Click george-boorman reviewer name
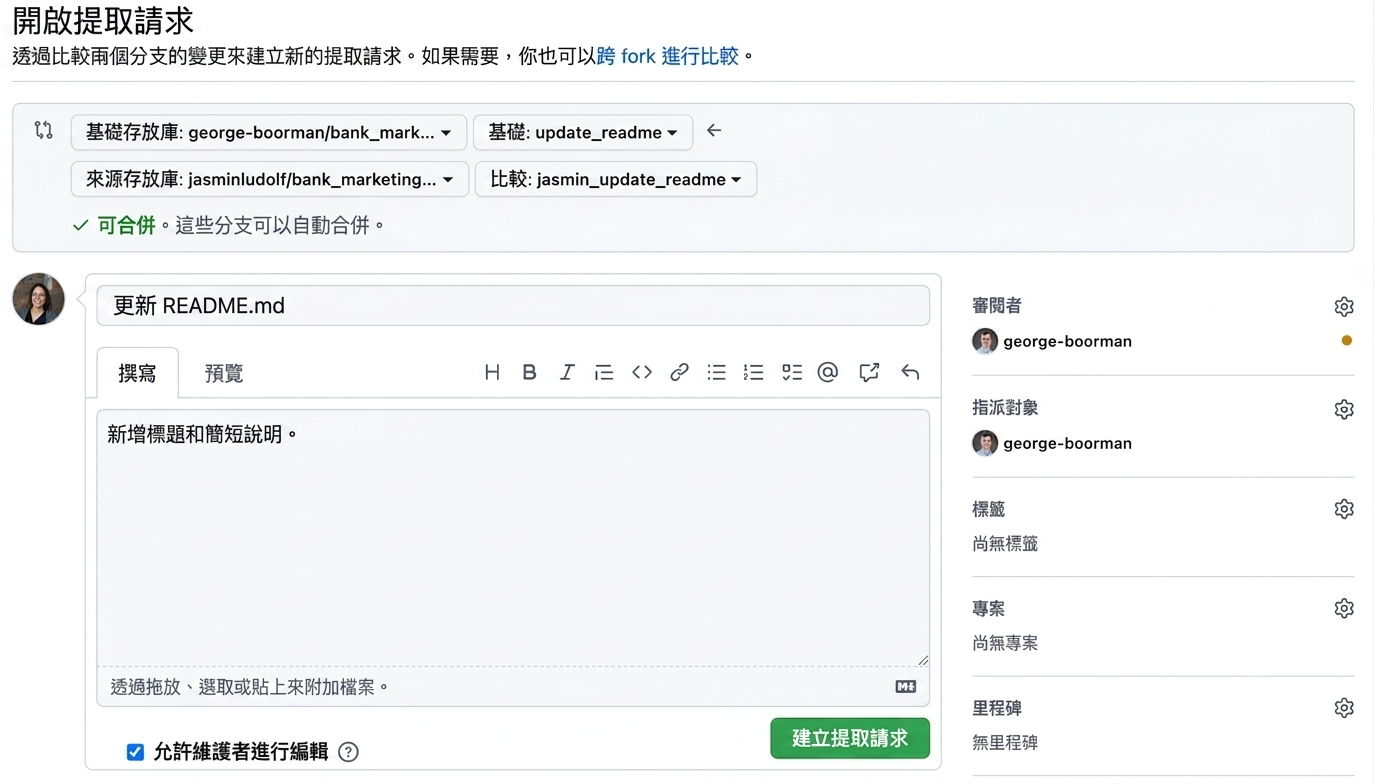 pos(1068,341)
